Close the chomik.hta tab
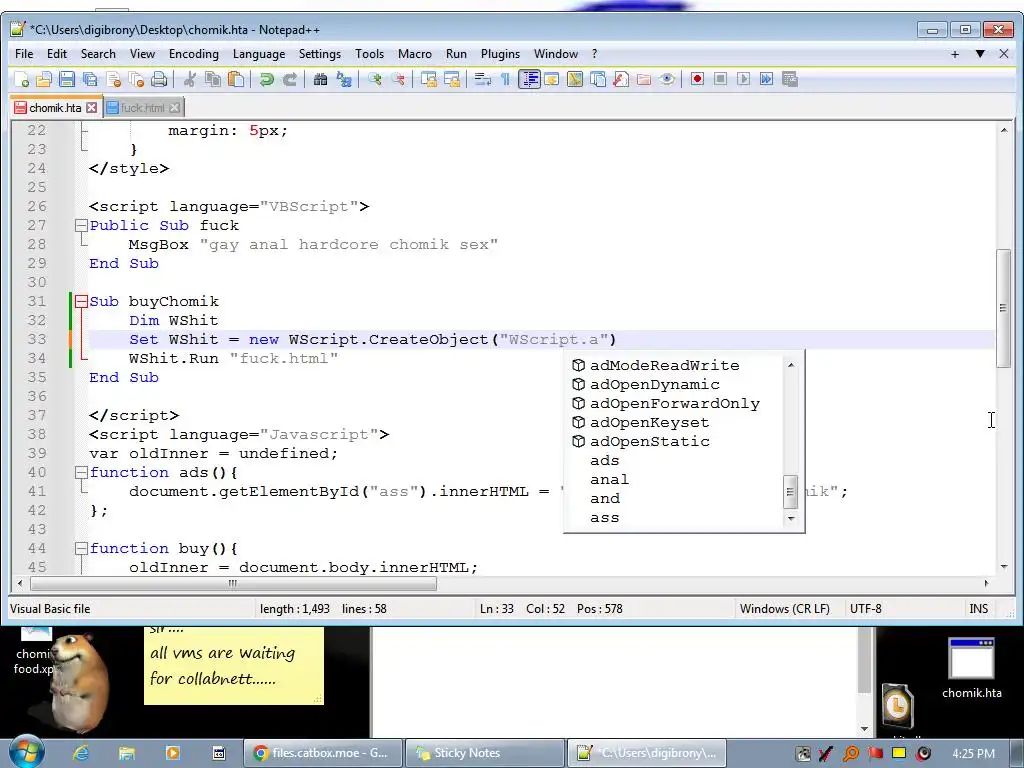Screen dimensions: 1024x768 (92, 108)
